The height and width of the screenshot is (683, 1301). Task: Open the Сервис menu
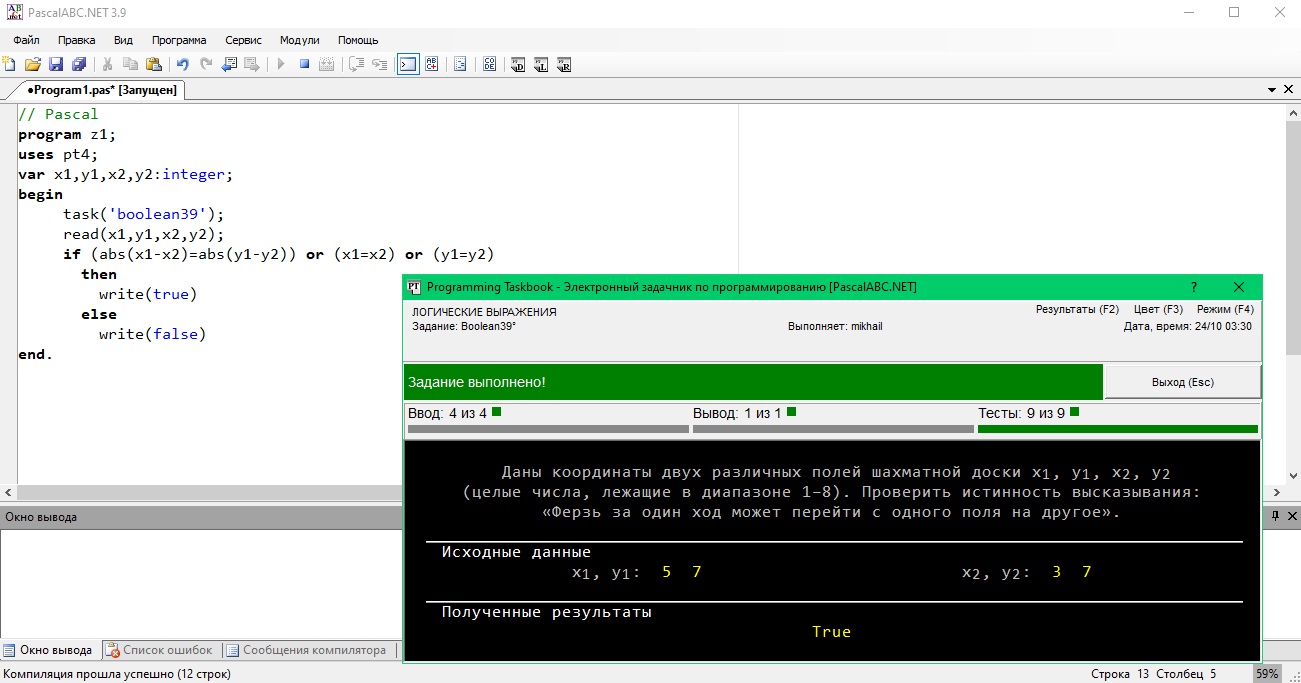243,40
